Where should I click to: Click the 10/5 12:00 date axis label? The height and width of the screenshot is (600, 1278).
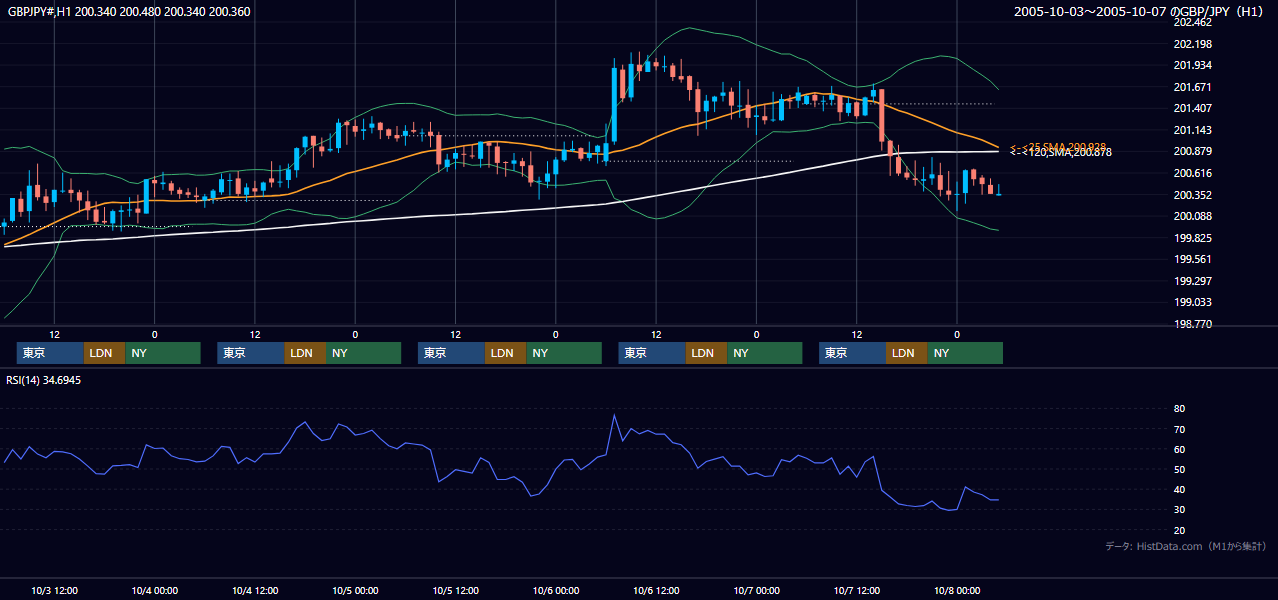coord(456,591)
